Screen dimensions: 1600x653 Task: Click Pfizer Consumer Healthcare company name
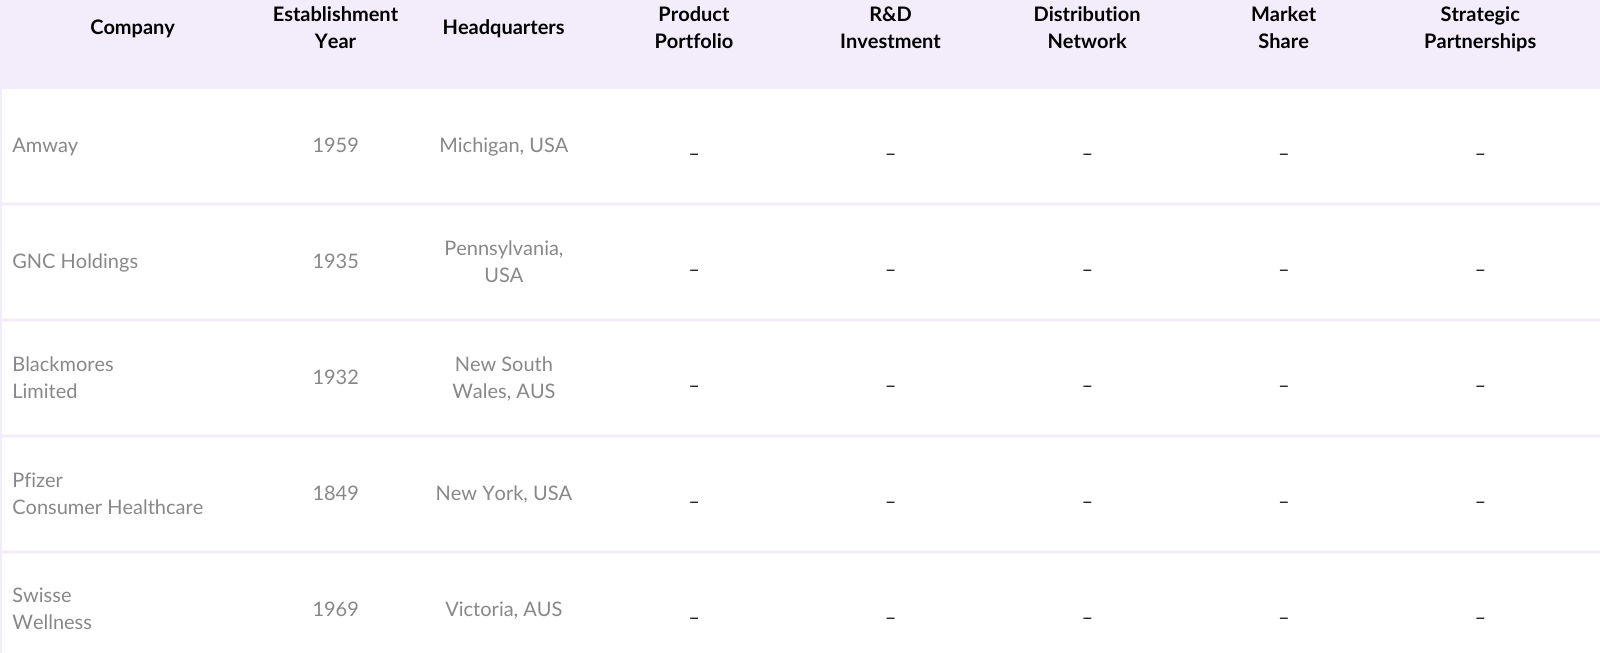[x=107, y=493]
